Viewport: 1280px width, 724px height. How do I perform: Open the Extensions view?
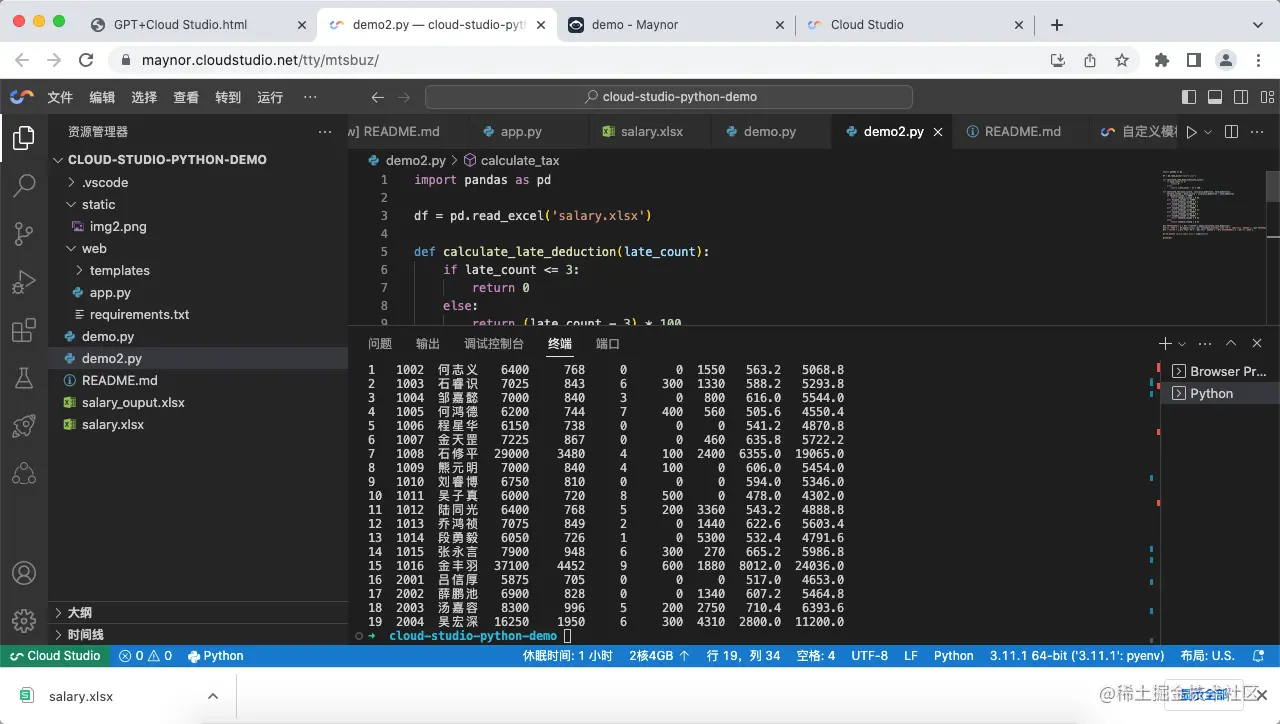[24, 330]
